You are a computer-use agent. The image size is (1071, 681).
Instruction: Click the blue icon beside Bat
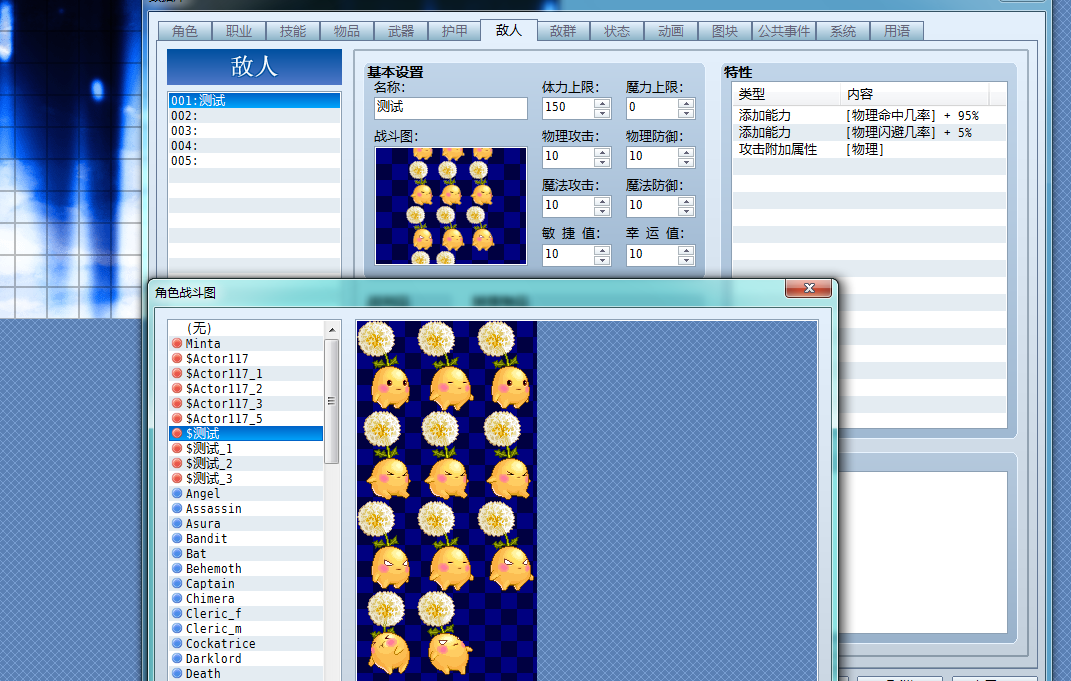(177, 554)
